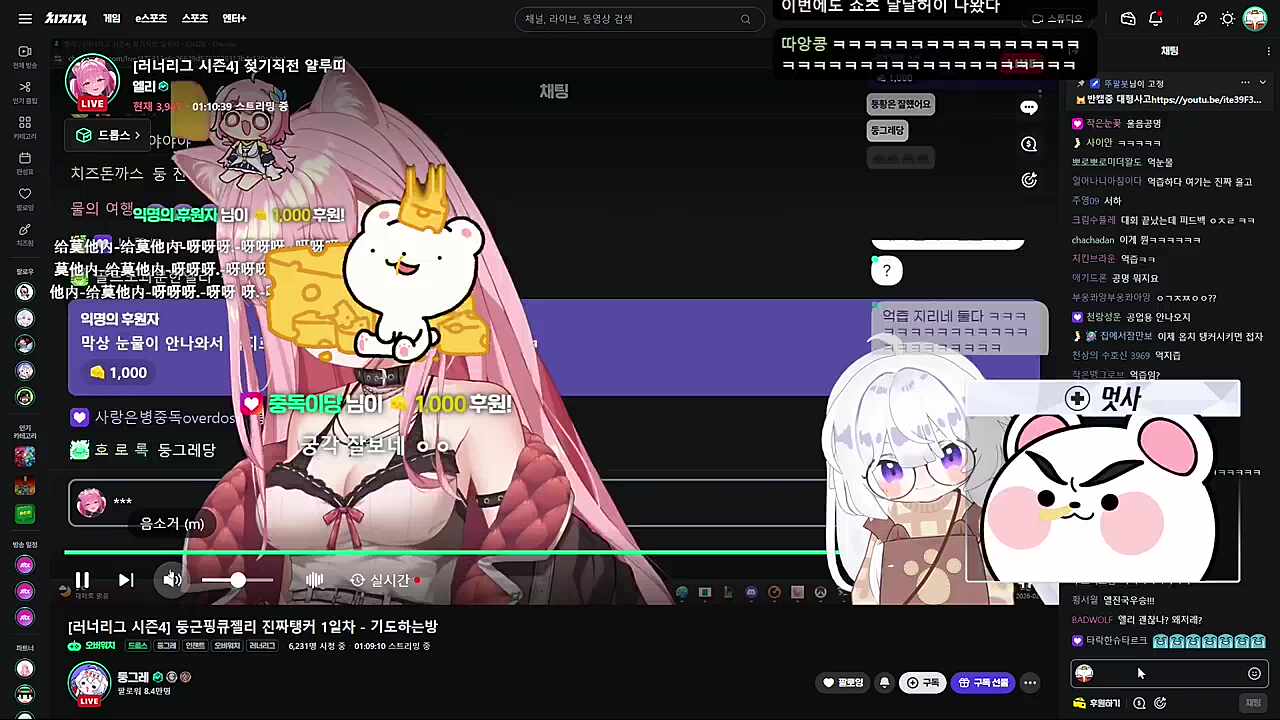Open the e스포츠 category
The height and width of the screenshot is (720, 1280).
pos(151,18)
